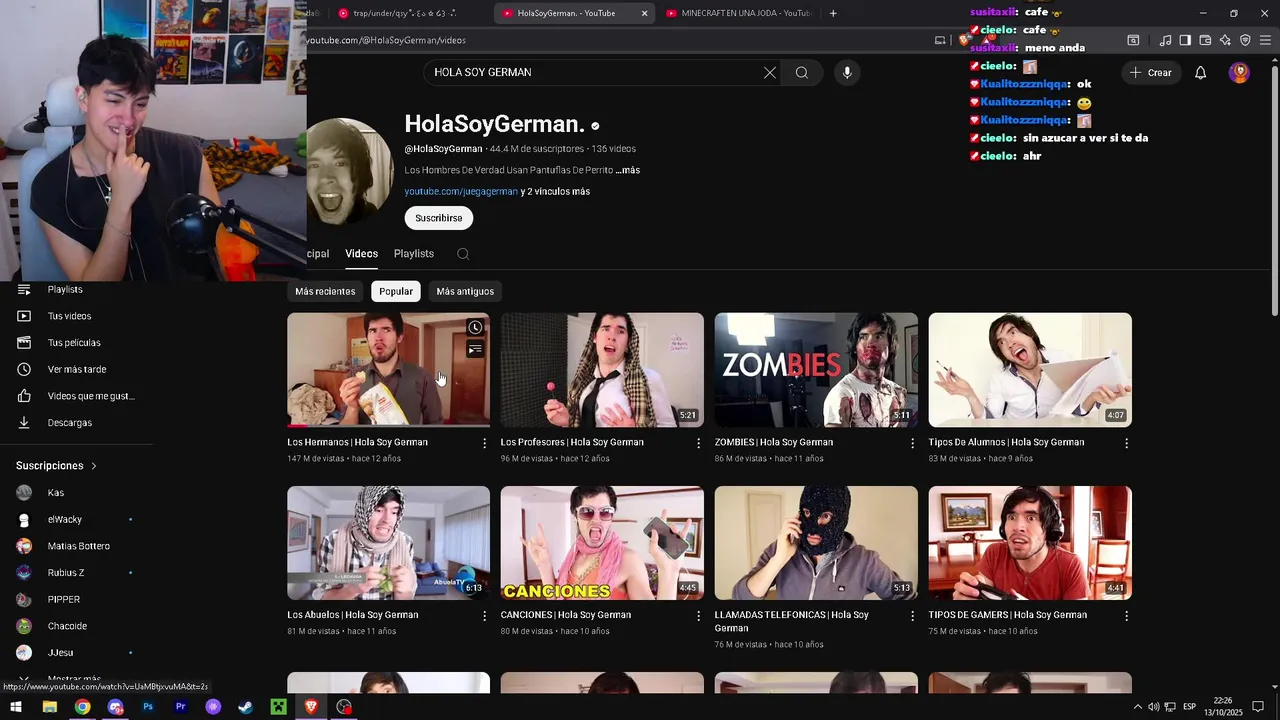Open options menu for Los Hermanos video
This screenshot has width=1280, height=720.
[x=485, y=443]
